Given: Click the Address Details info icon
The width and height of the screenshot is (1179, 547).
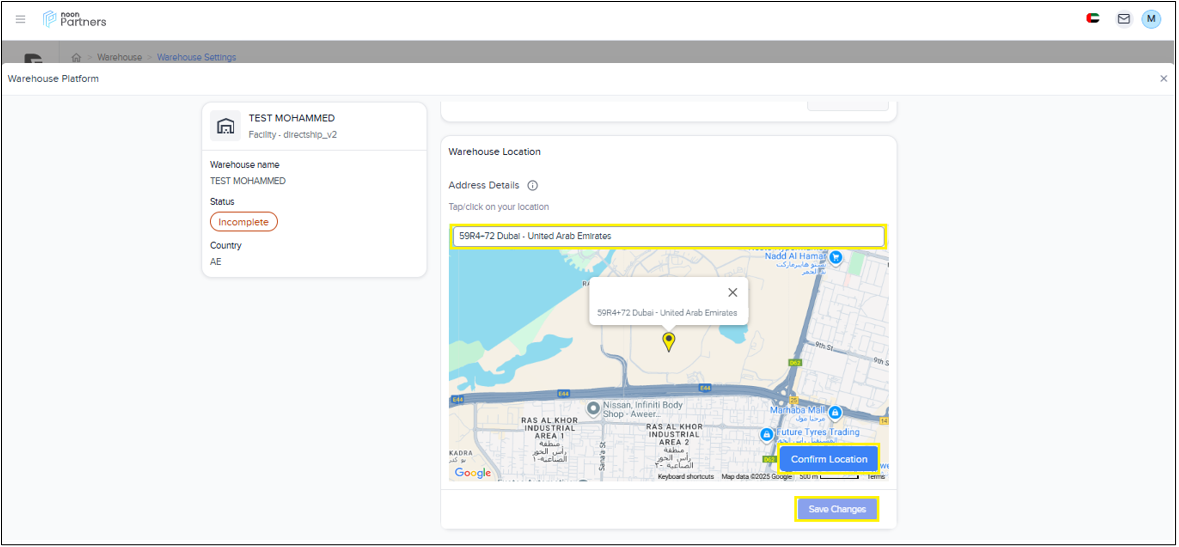Looking at the screenshot, I should pyautogui.click(x=532, y=186).
